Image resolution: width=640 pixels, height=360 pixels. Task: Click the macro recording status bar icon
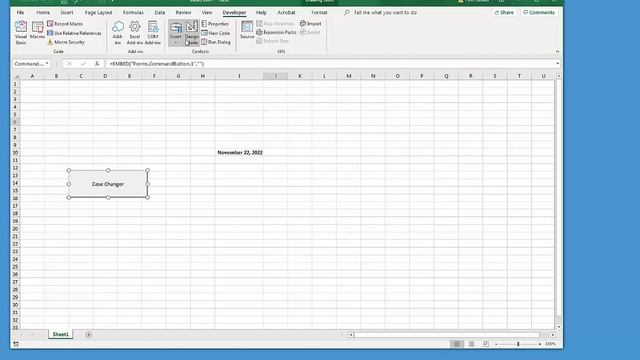click(16, 344)
